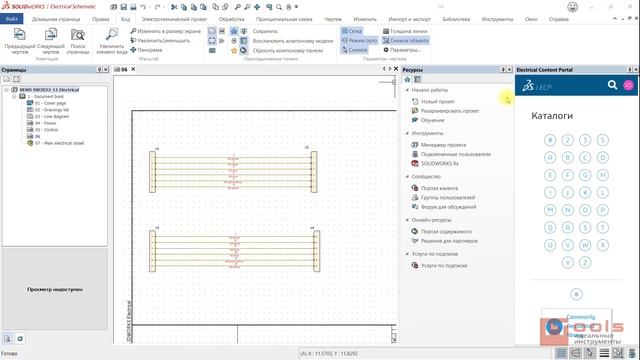640x360 pixels.
Task: Click scissors Cut icon in title toolbar
Action: pyautogui.click(x=174, y=7)
